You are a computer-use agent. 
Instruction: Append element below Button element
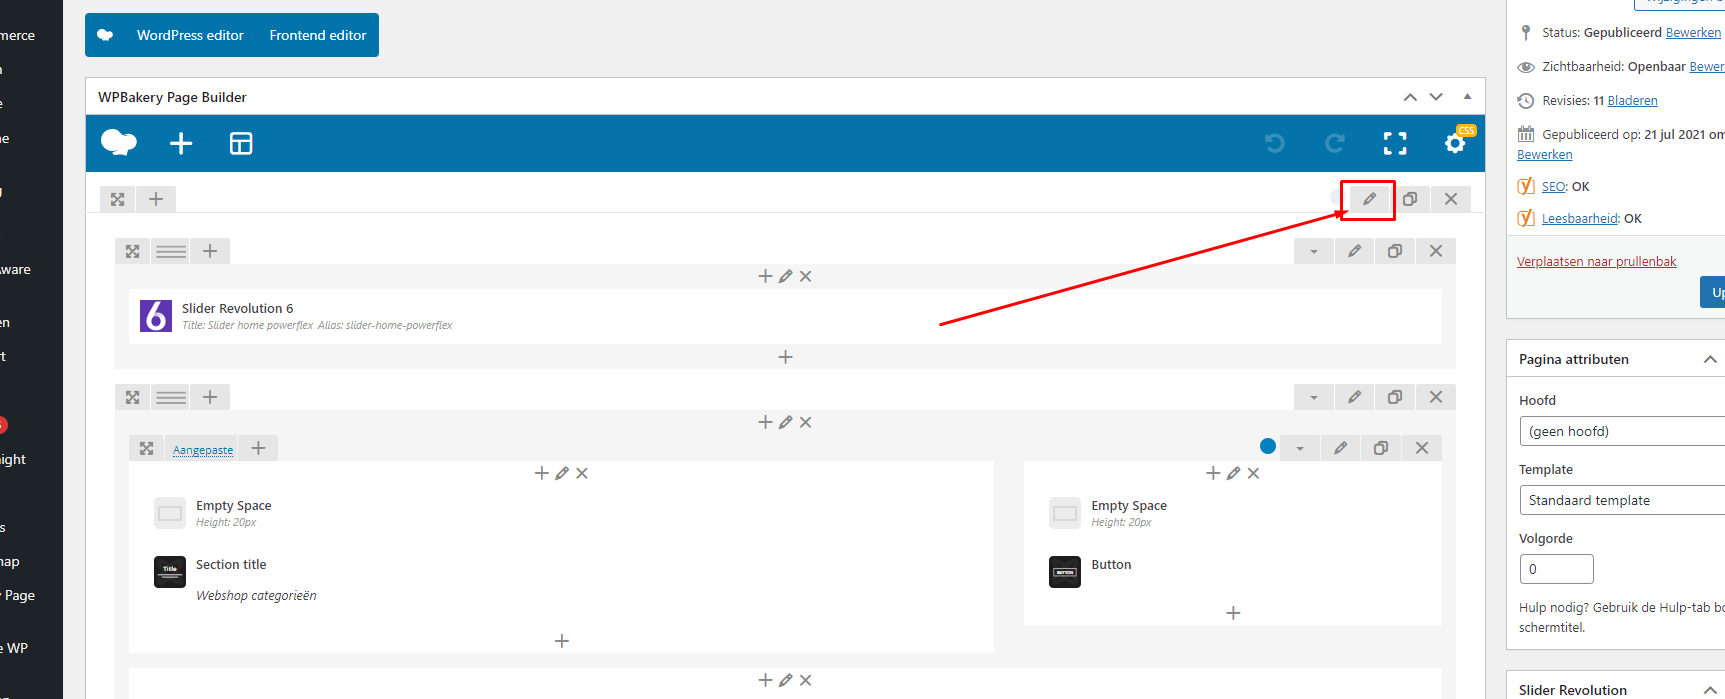[1233, 613]
